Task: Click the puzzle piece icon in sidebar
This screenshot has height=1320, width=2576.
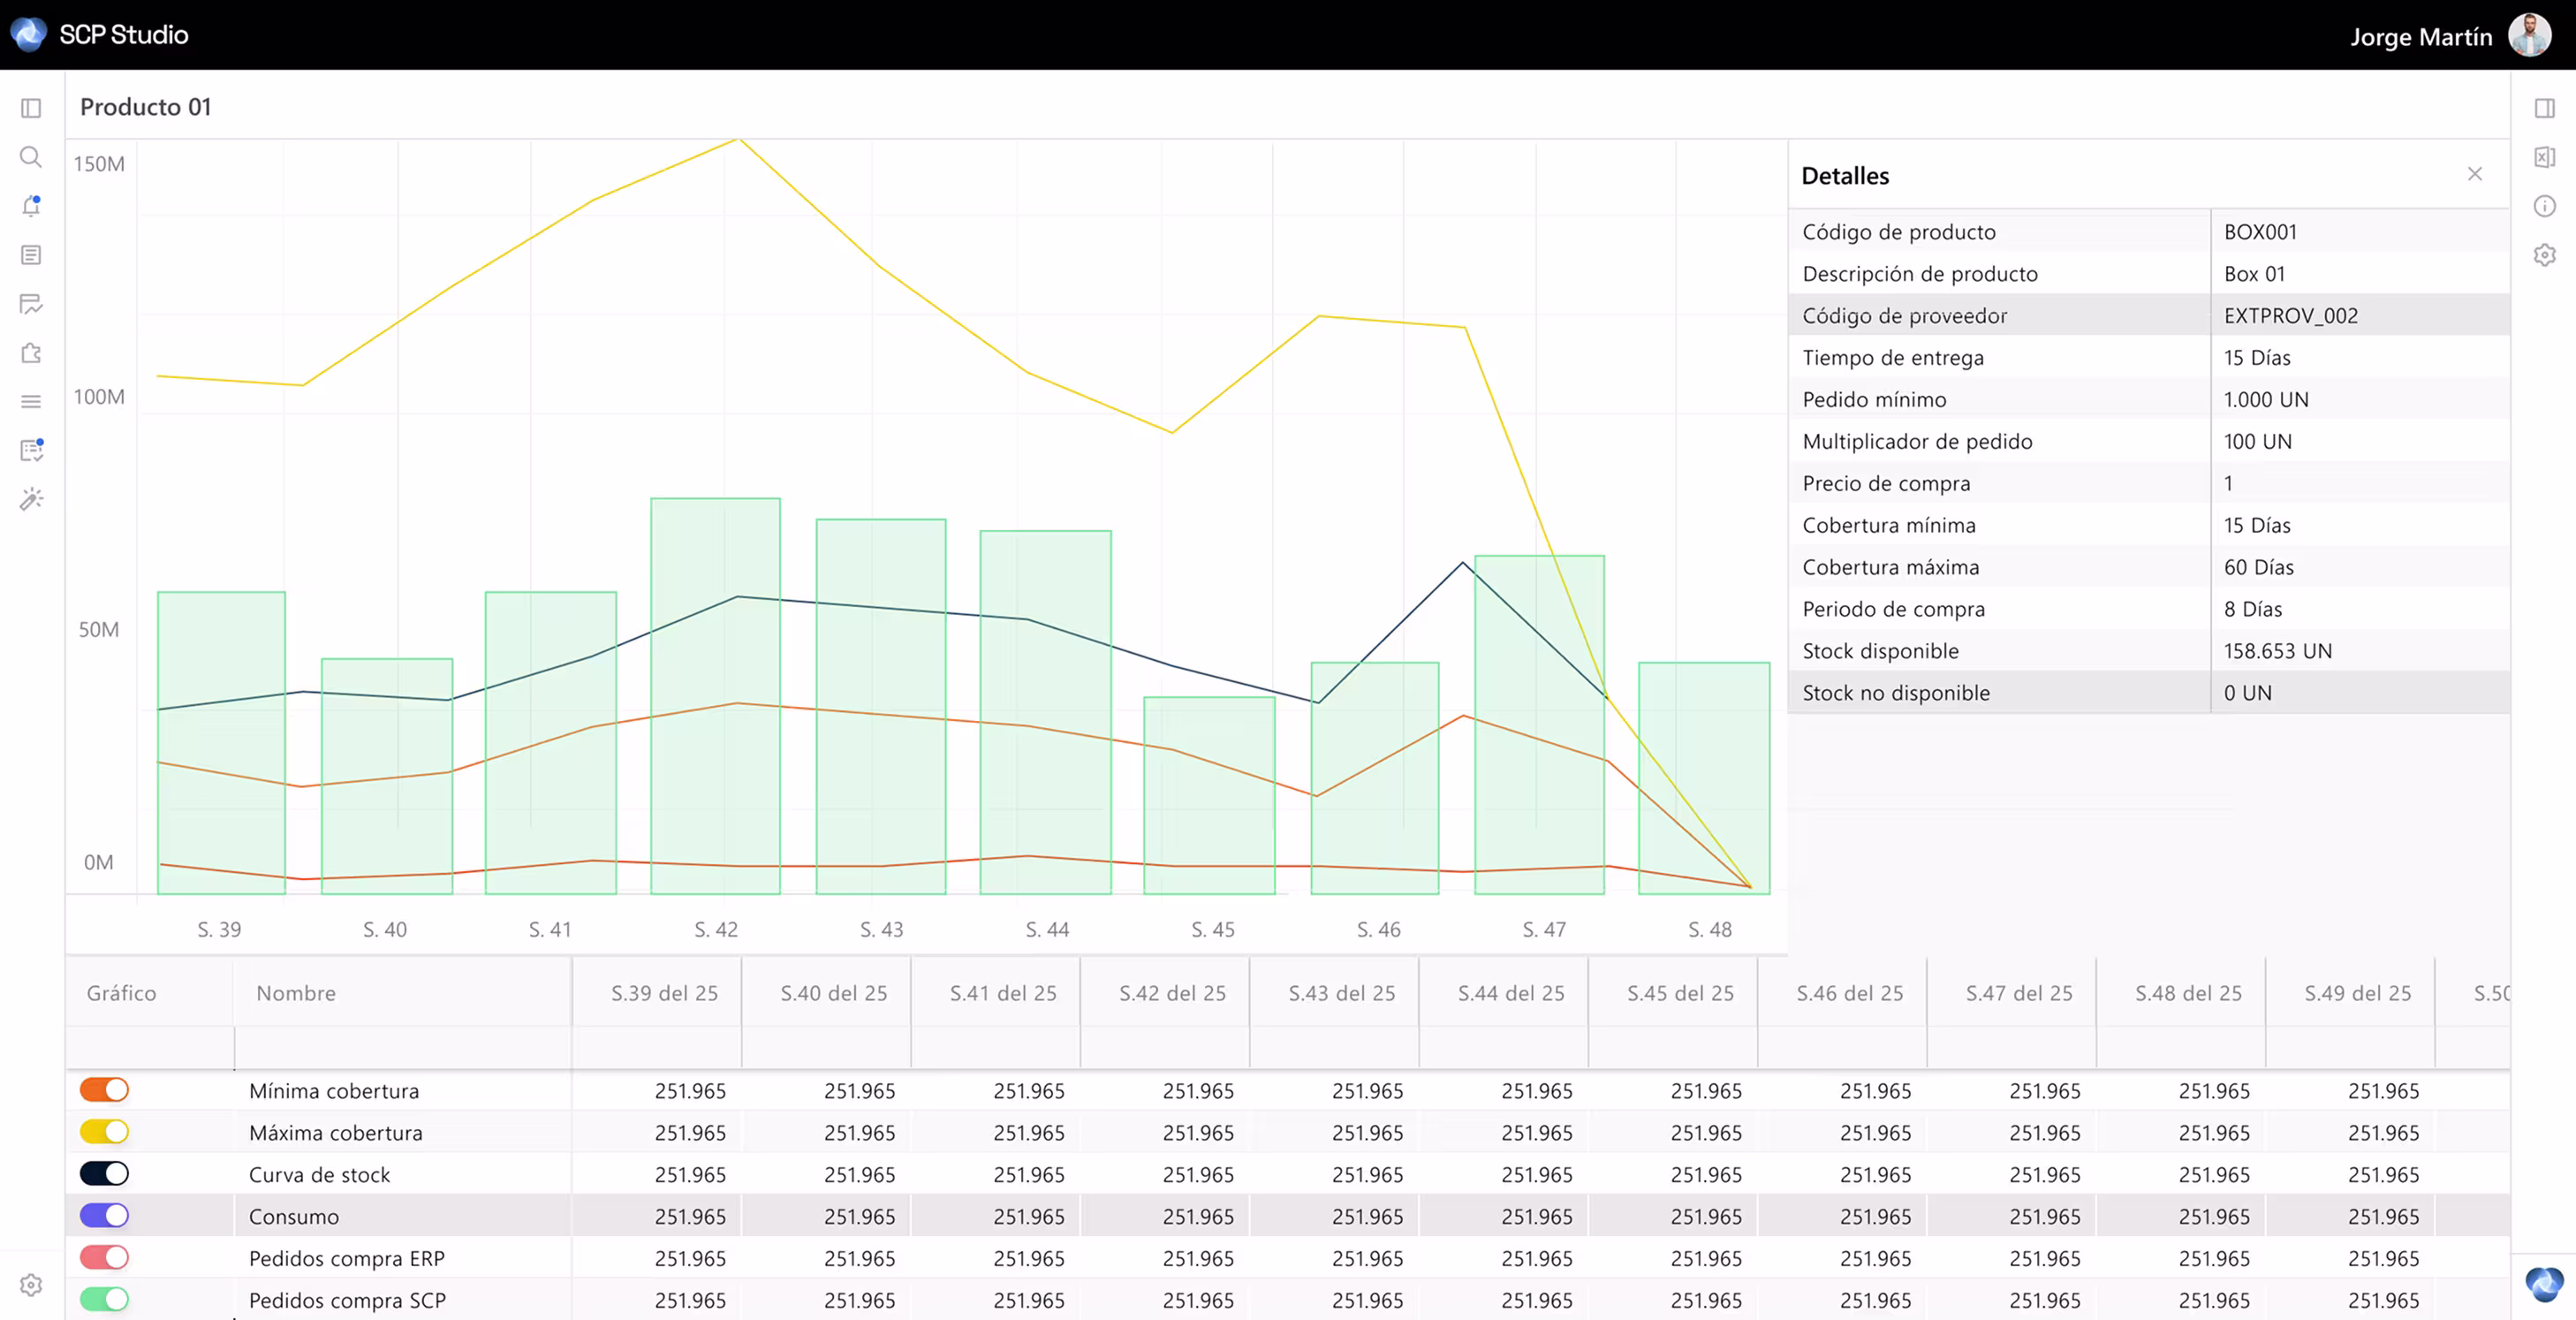Action: [31, 353]
